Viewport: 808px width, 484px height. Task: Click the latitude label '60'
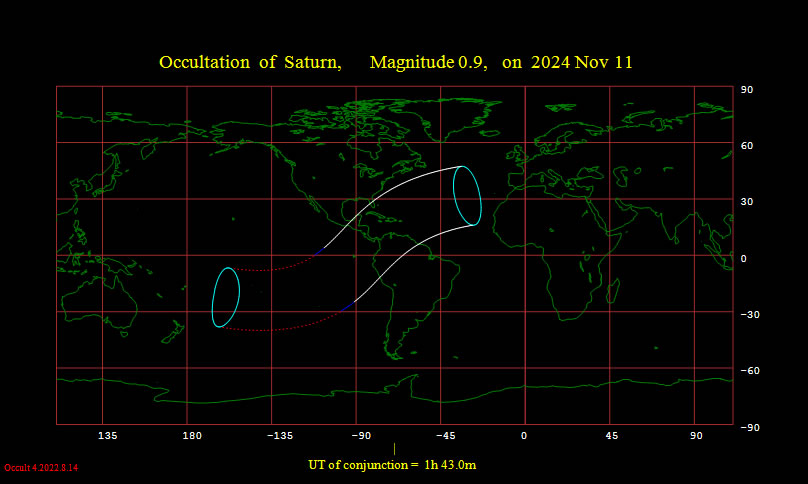(x=747, y=146)
